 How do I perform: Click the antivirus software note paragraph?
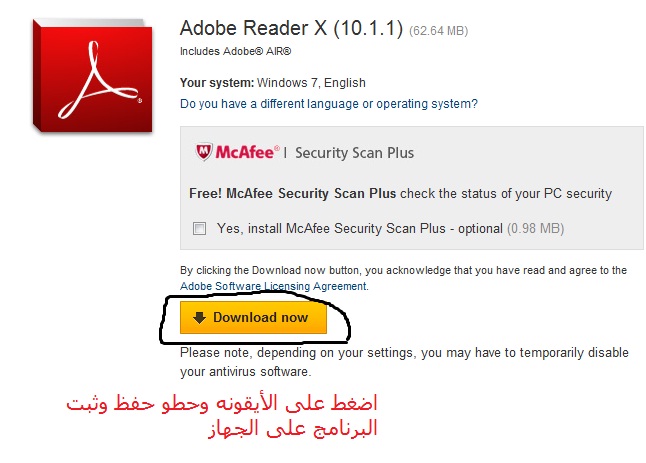tap(404, 362)
